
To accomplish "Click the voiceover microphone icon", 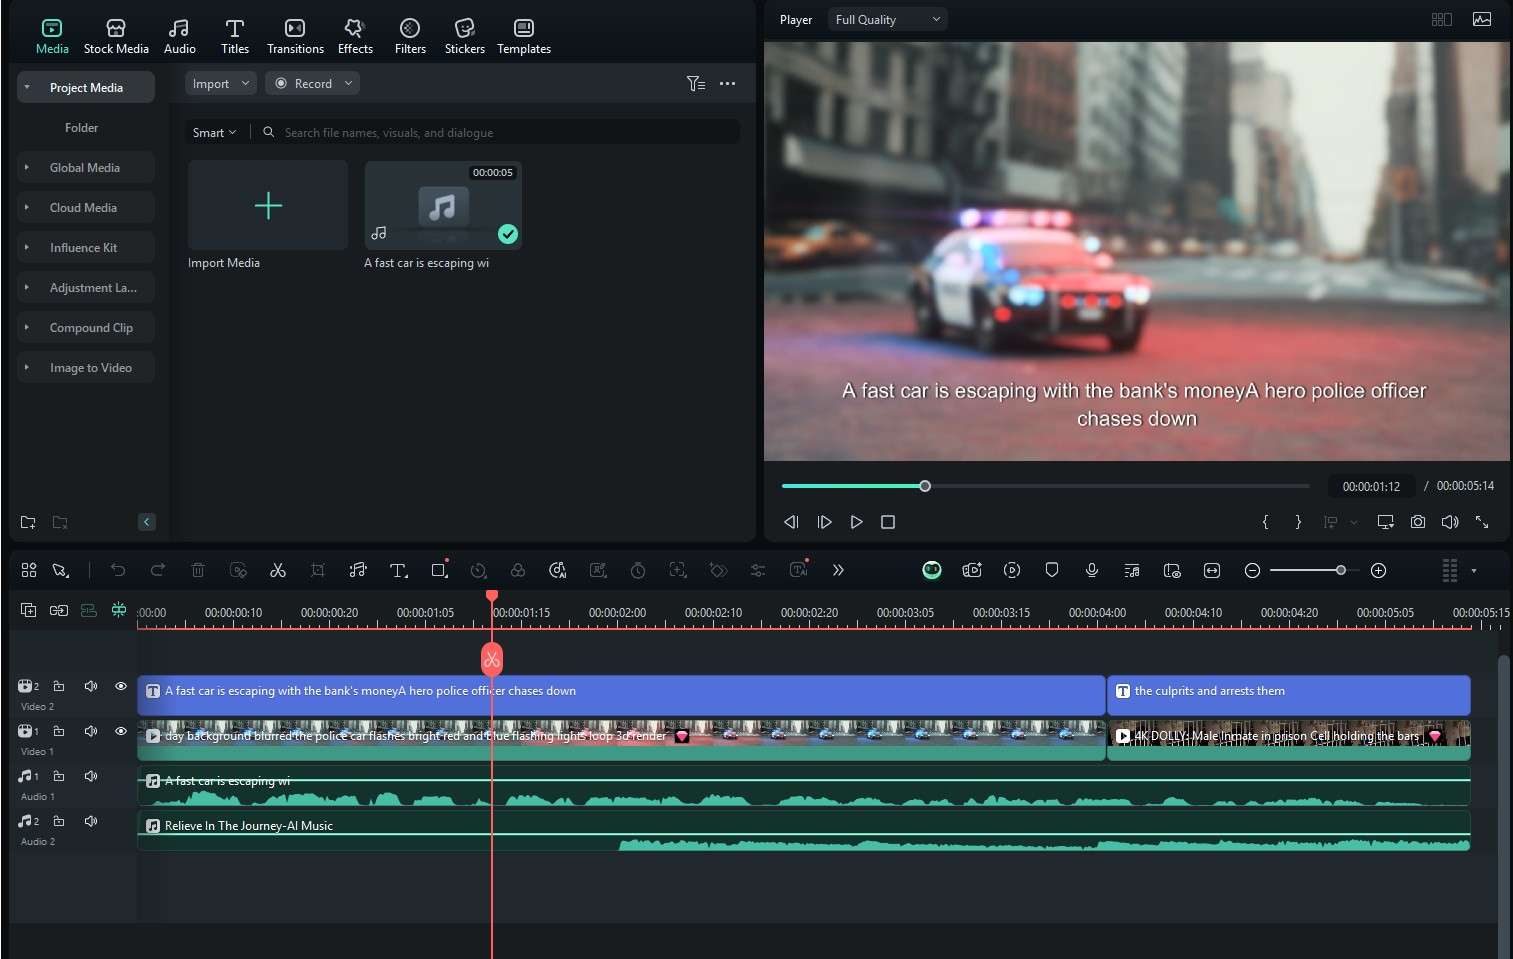I will (1092, 570).
